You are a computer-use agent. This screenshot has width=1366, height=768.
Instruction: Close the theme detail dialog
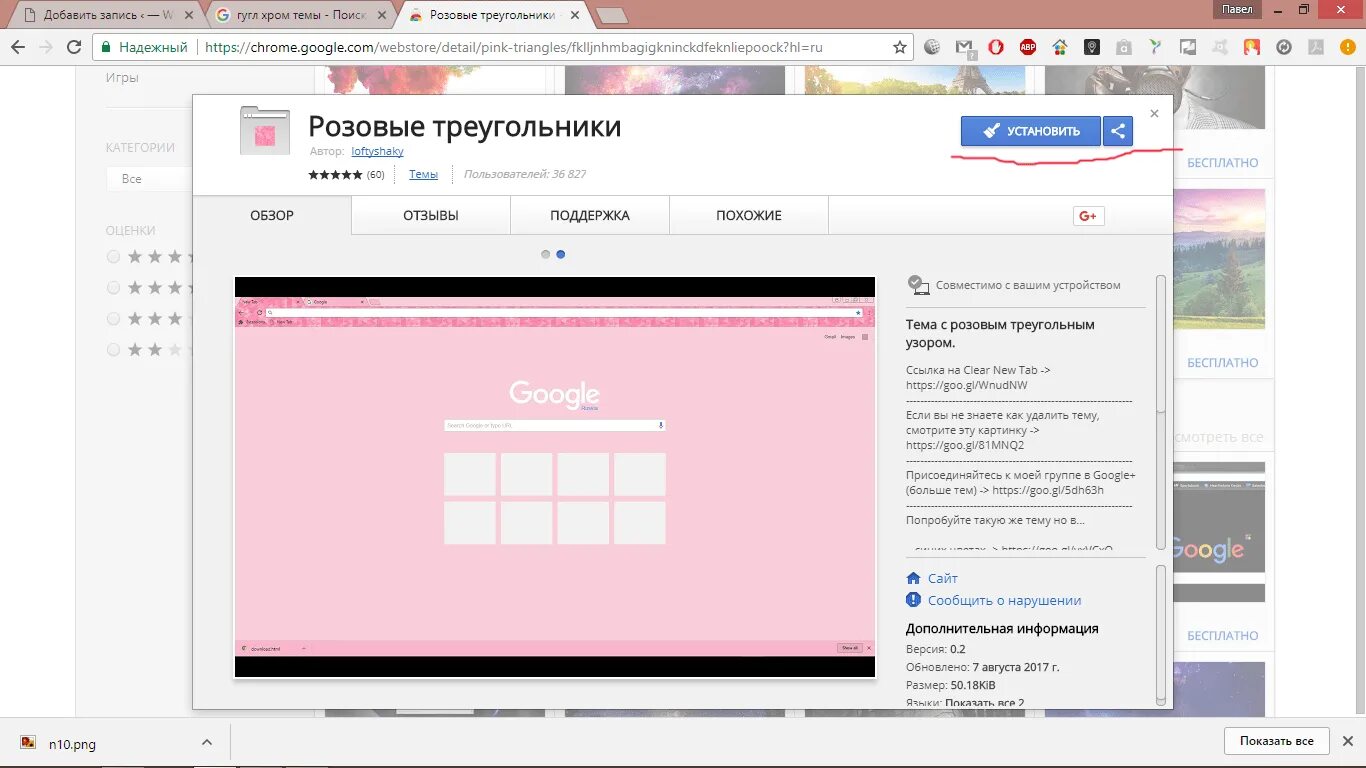click(1154, 114)
